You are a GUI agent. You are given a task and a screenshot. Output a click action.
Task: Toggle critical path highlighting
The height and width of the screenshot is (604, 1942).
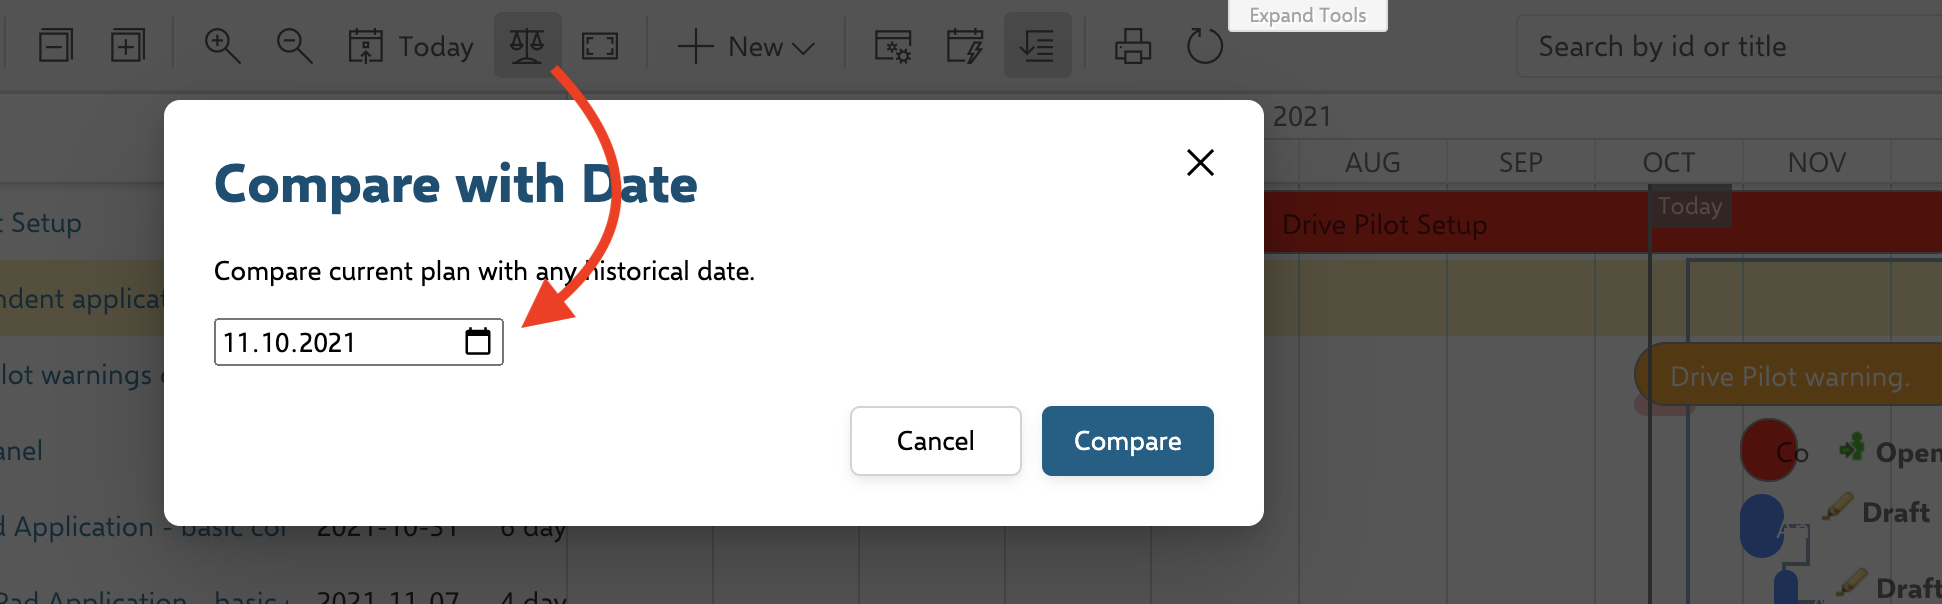[1037, 44]
